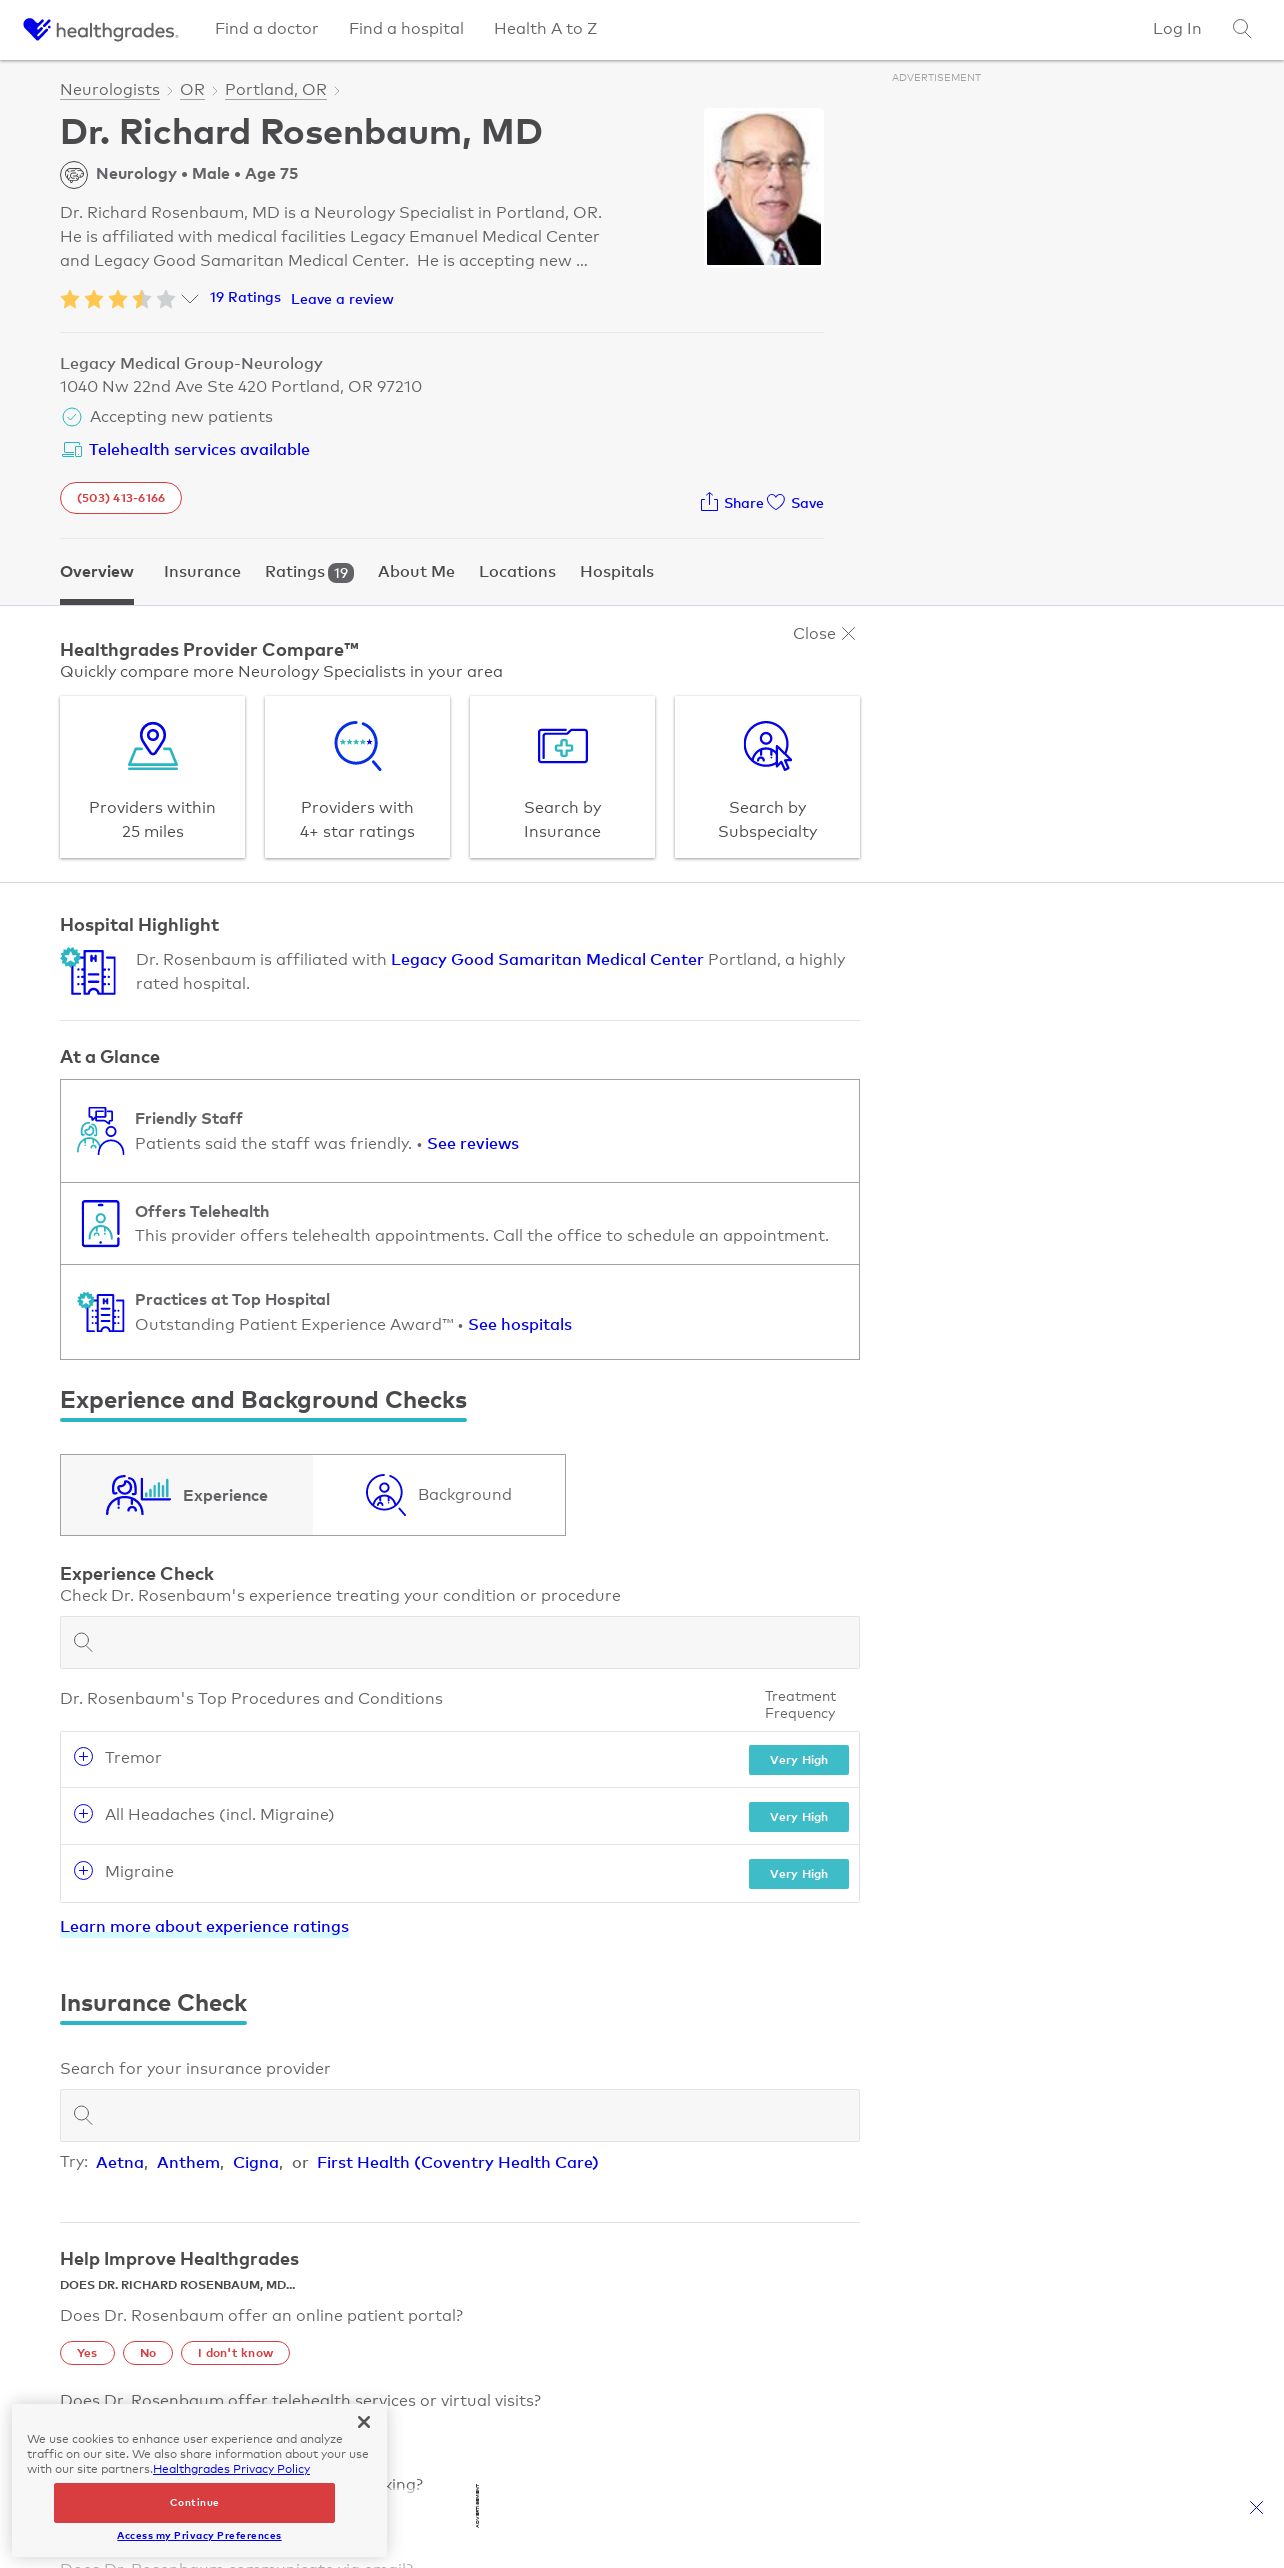Switch to the Insurance tab
The image size is (1284, 2568).
pos(202,572)
